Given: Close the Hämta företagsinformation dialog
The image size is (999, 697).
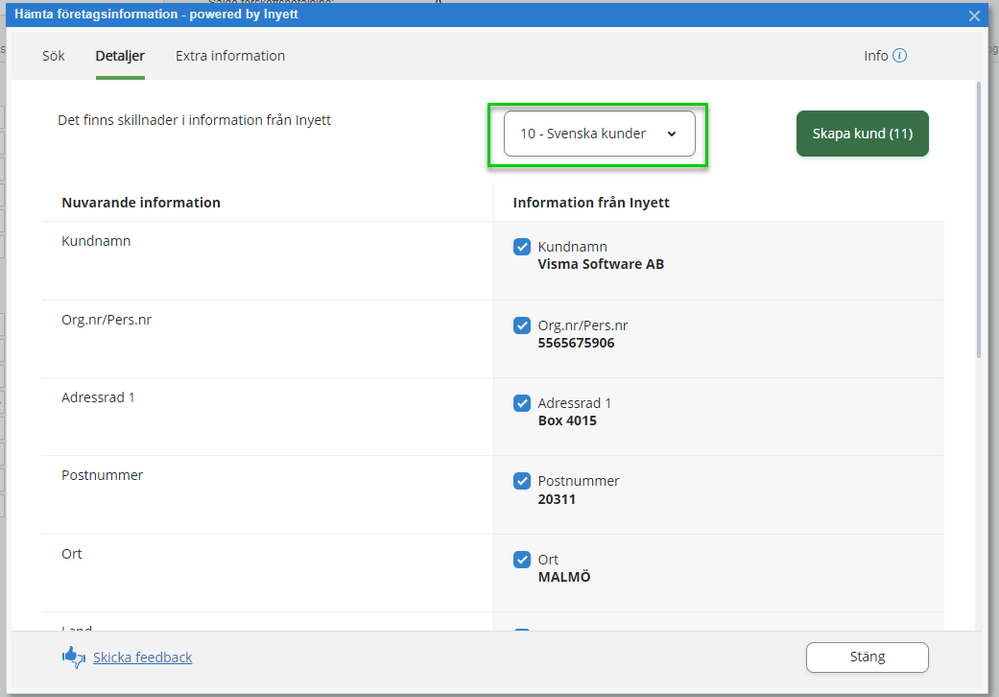Looking at the screenshot, I should pyautogui.click(x=974, y=16).
